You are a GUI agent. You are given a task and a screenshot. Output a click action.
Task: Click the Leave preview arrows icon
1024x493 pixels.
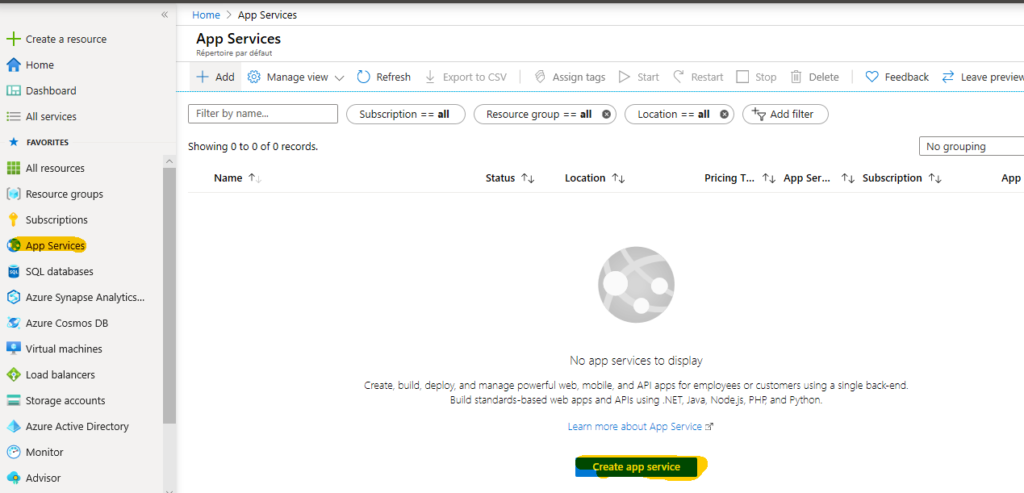pyautogui.click(x=948, y=77)
